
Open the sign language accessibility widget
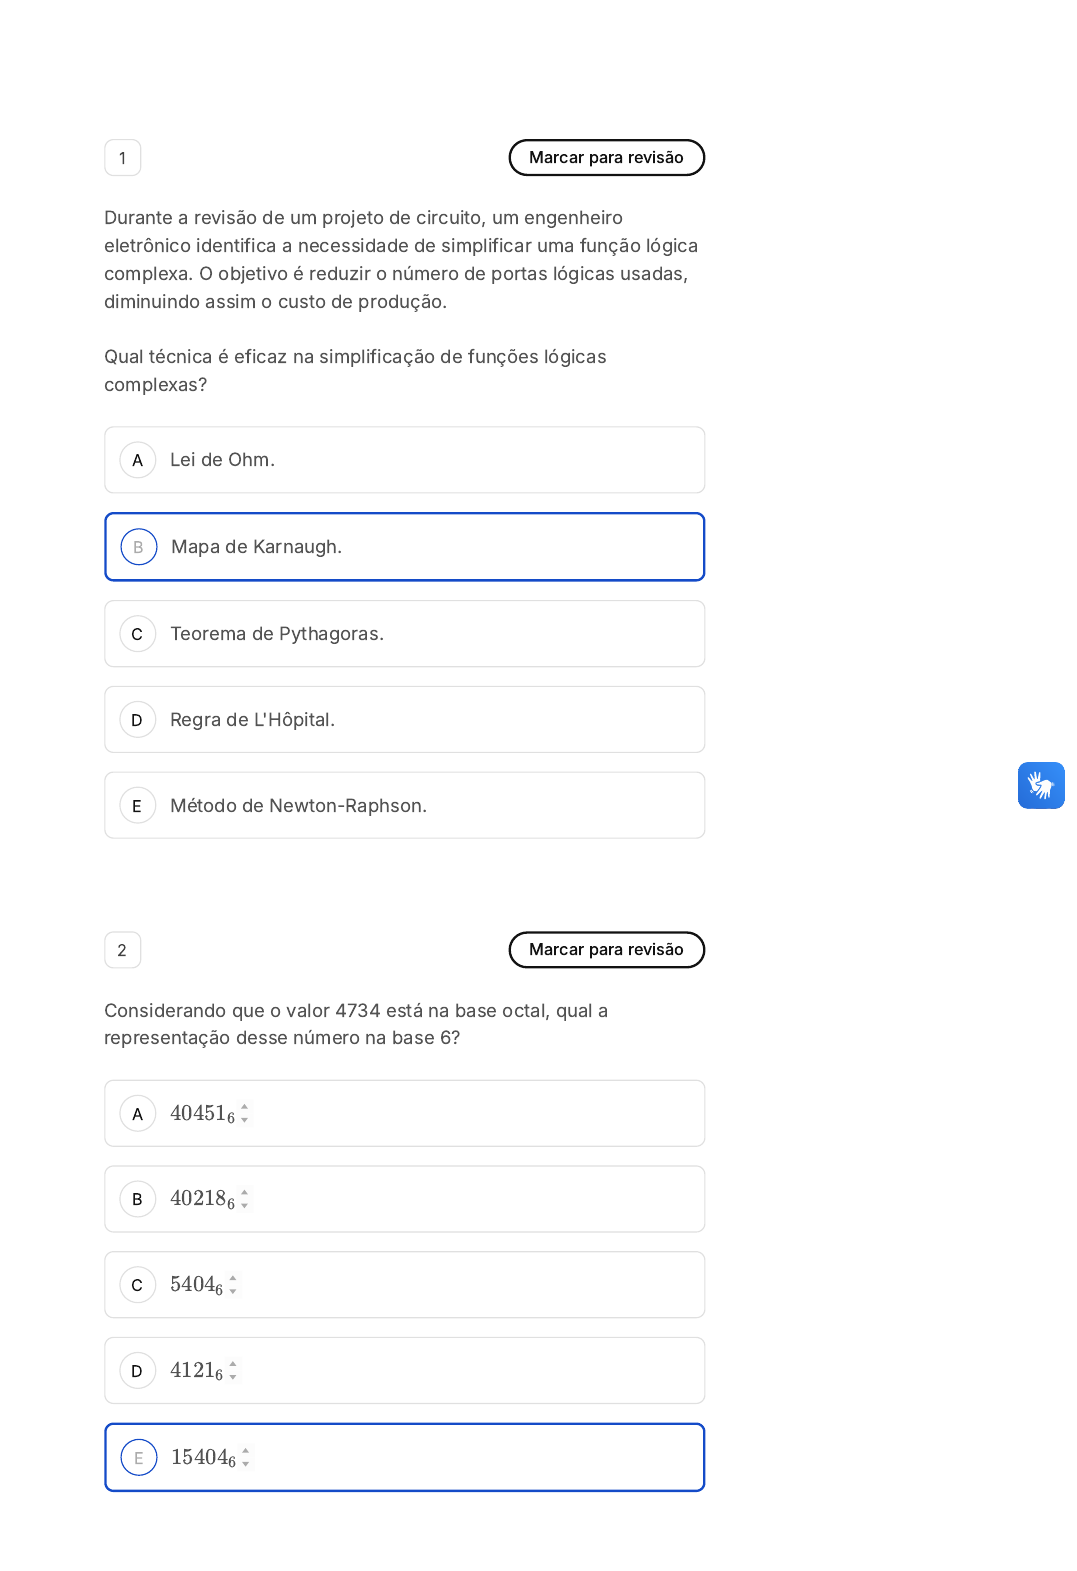1040,785
